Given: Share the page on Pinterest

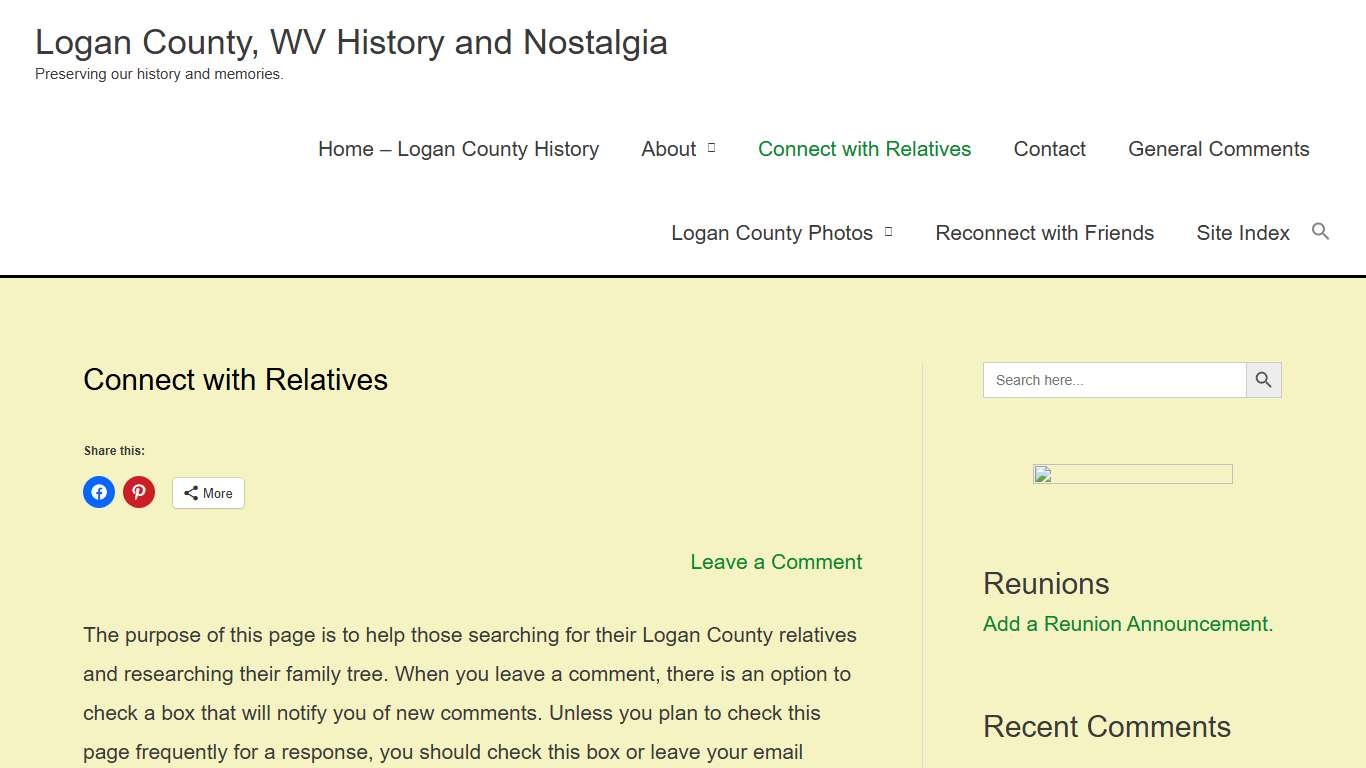Looking at the screenshot, I should 139,492.
